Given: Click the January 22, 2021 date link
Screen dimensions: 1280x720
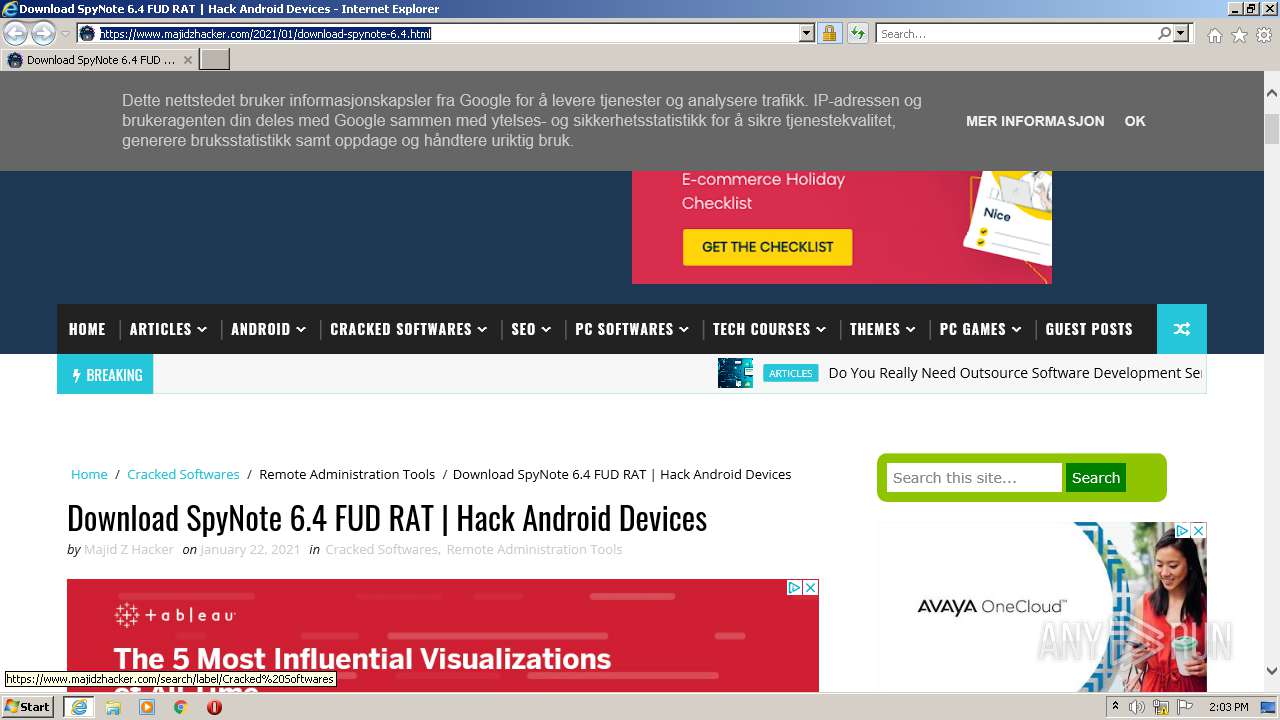Looking at the screenshot, I should pyautogui.click(x=250, y=549).
